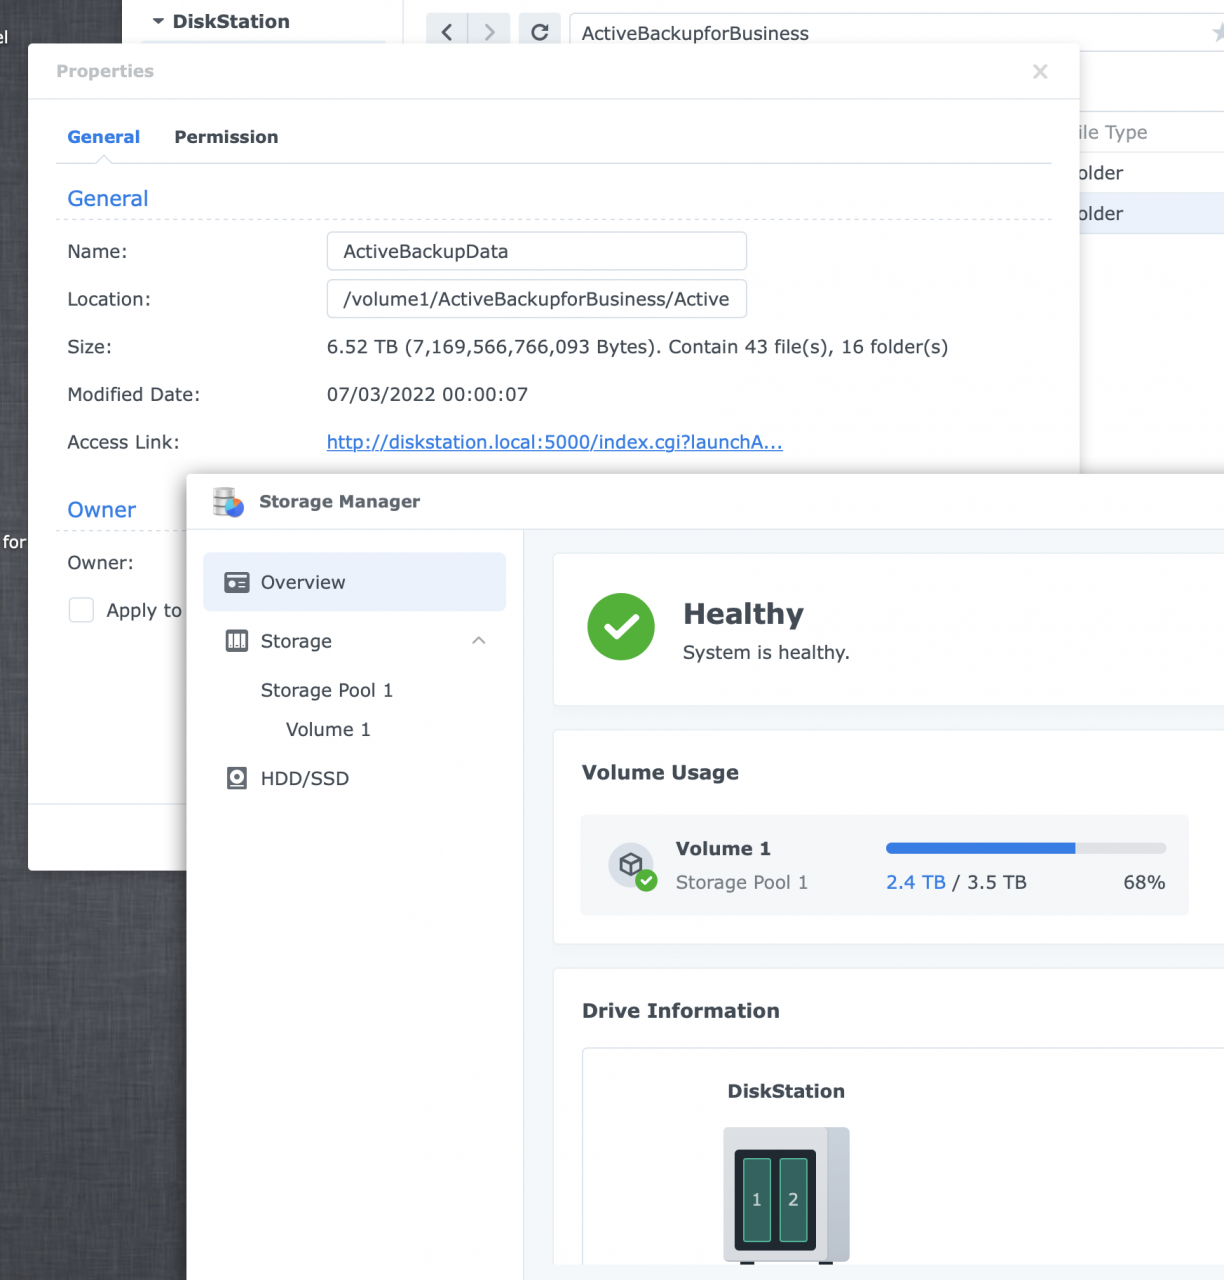The height and width of the screenshot is (1280, 1224).
Task: Click the Storage section NAS icon
Action: click(x=236, y=641)
